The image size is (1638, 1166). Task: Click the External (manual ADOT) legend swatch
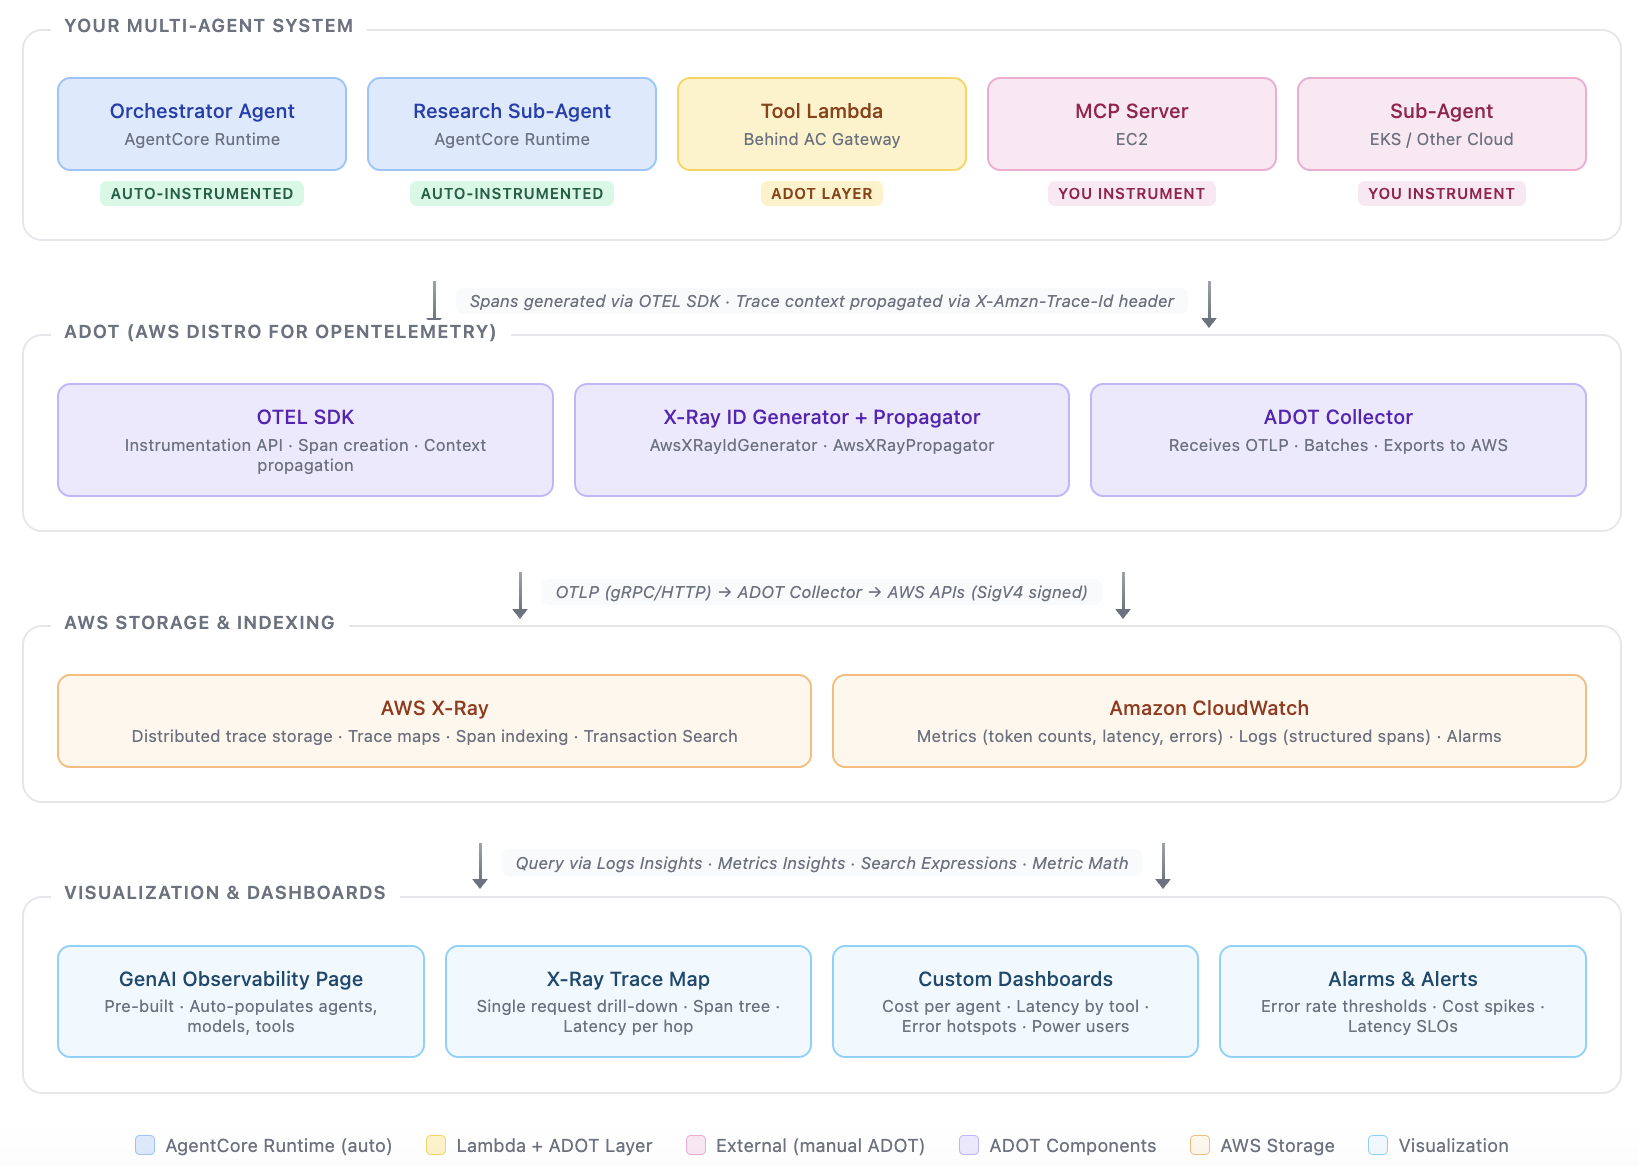(x=696, y=1145)
